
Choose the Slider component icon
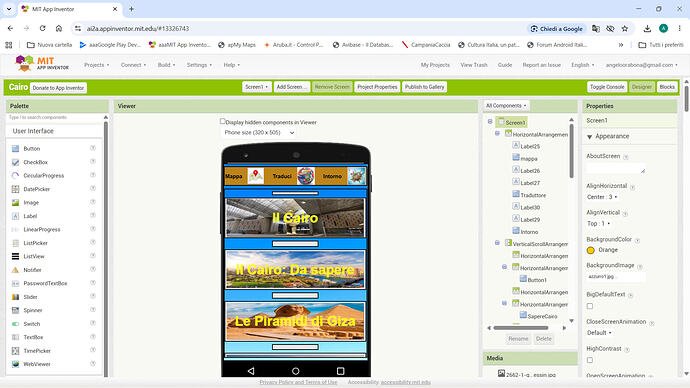[x=15, y=297]
